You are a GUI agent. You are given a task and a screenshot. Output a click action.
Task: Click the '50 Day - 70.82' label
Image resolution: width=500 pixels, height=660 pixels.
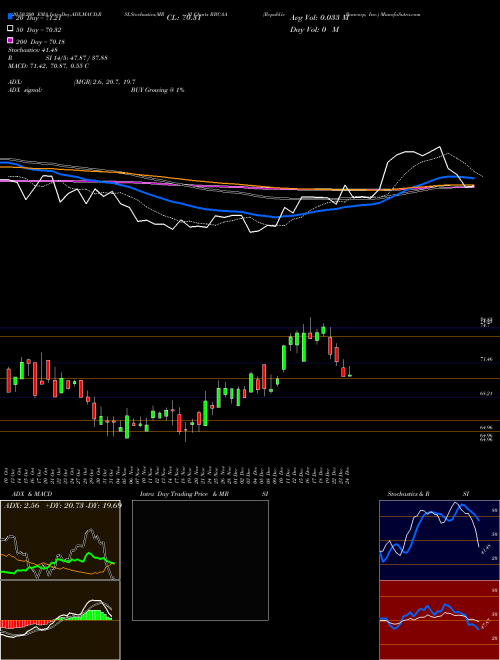point(39,30)
